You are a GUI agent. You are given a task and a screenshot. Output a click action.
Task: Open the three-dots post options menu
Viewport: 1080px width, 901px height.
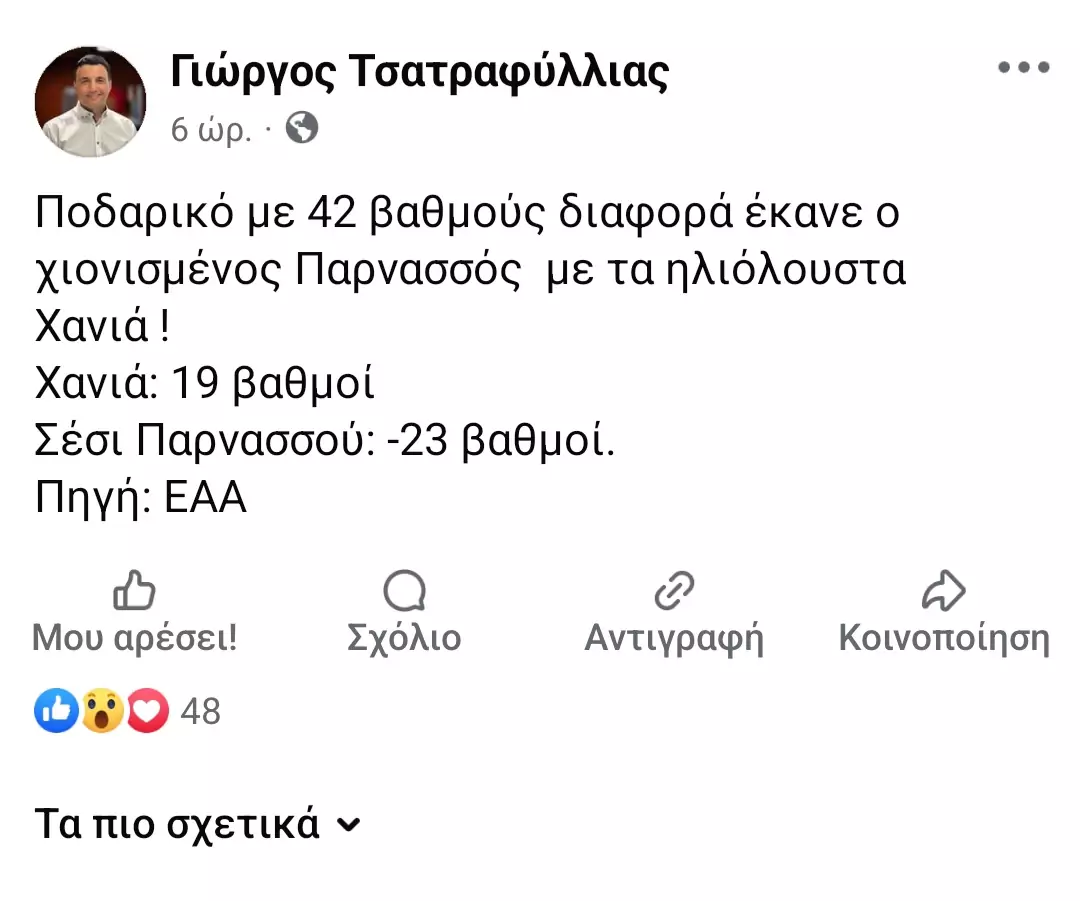[x=1024, y=68]
